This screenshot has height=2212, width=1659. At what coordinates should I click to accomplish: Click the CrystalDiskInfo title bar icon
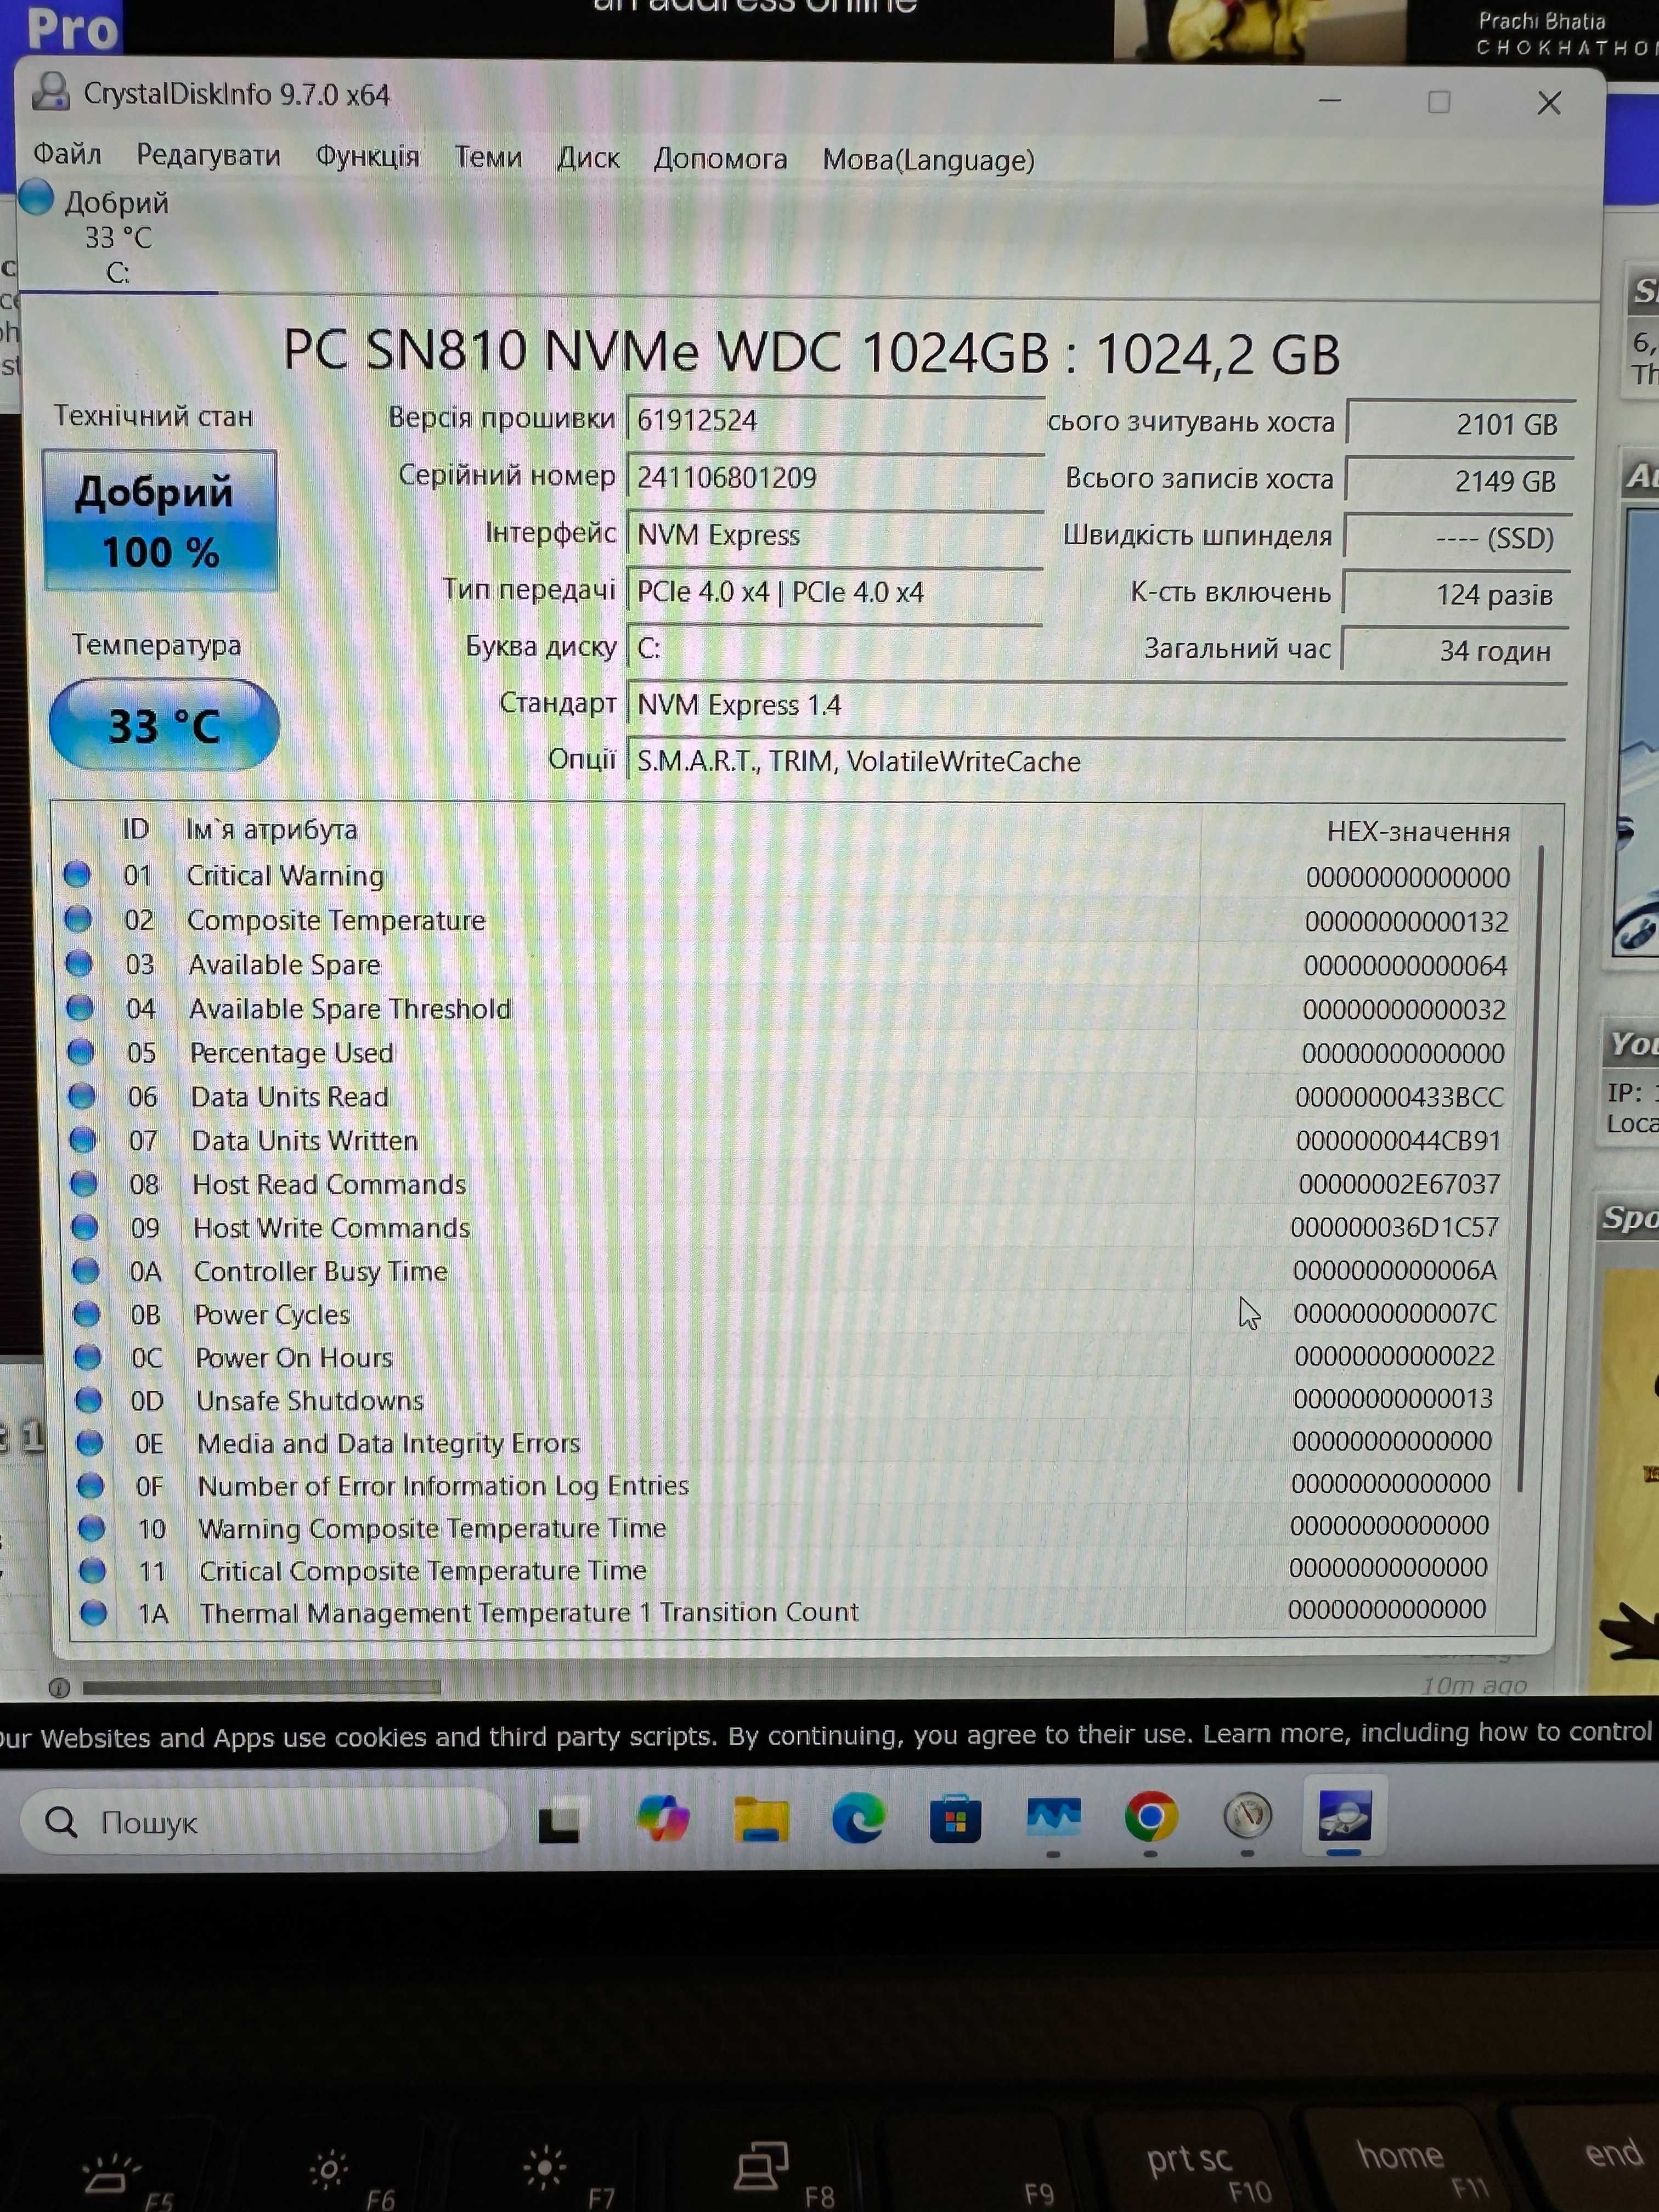tap(50, 91)
